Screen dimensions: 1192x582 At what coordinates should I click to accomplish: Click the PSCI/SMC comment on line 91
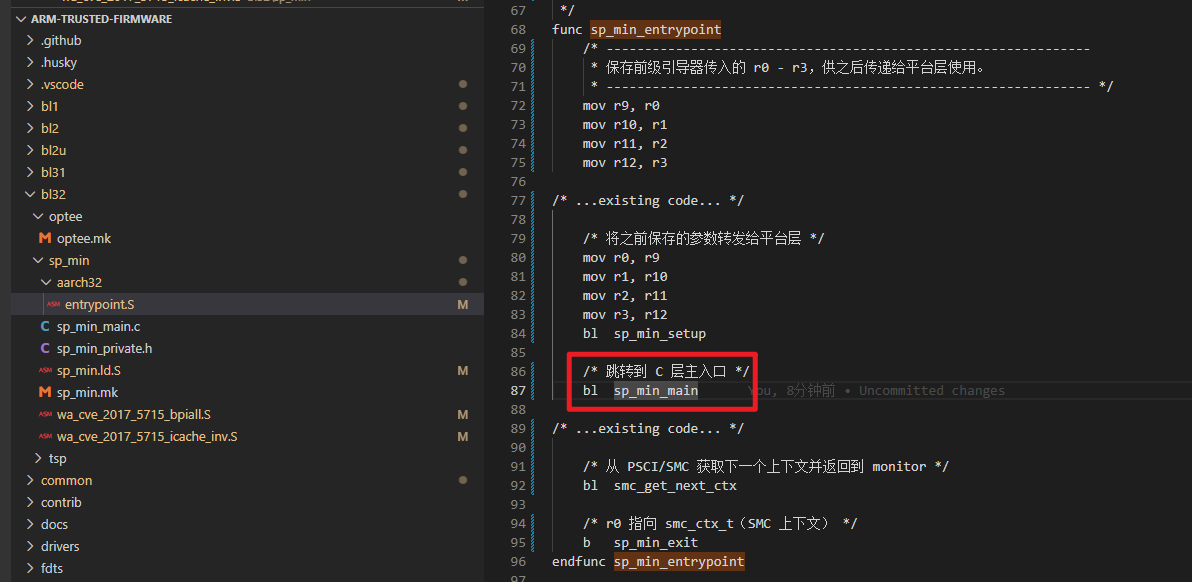[766, 467]
